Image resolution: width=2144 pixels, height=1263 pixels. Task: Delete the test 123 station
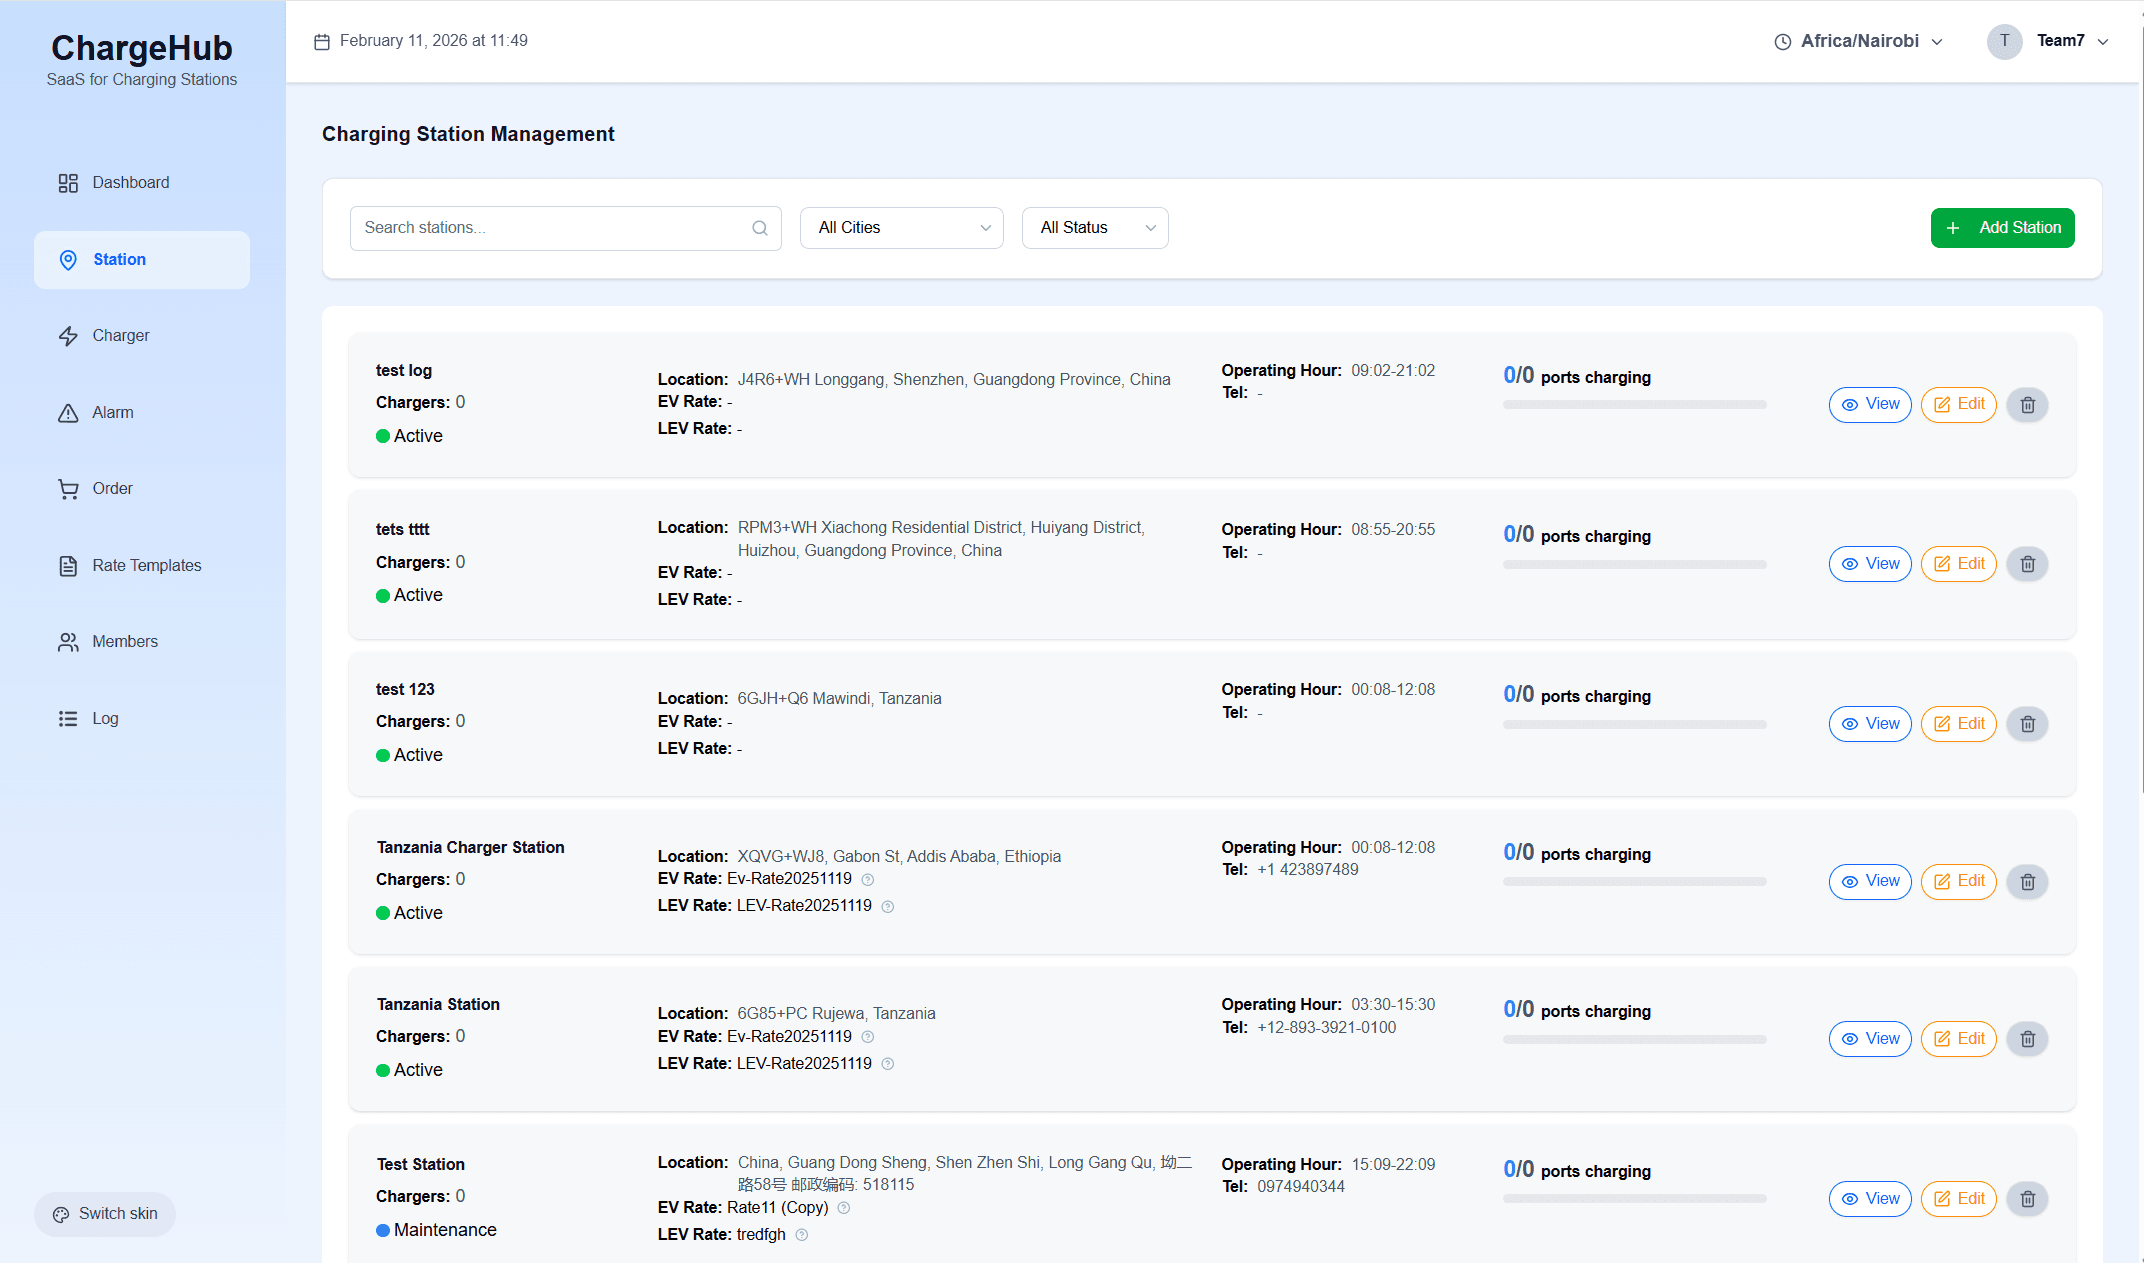pyautogui.click(x=2027, y=724)
